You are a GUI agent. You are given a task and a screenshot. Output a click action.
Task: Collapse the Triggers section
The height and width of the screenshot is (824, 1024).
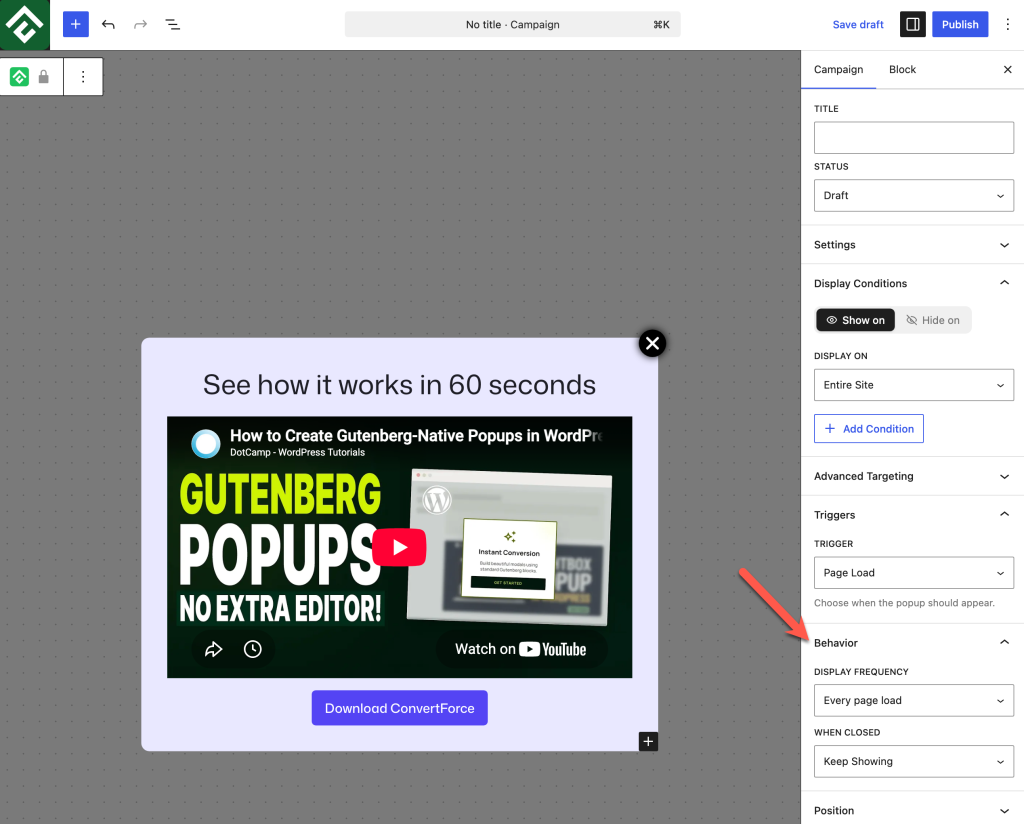[x=912, y=515]
